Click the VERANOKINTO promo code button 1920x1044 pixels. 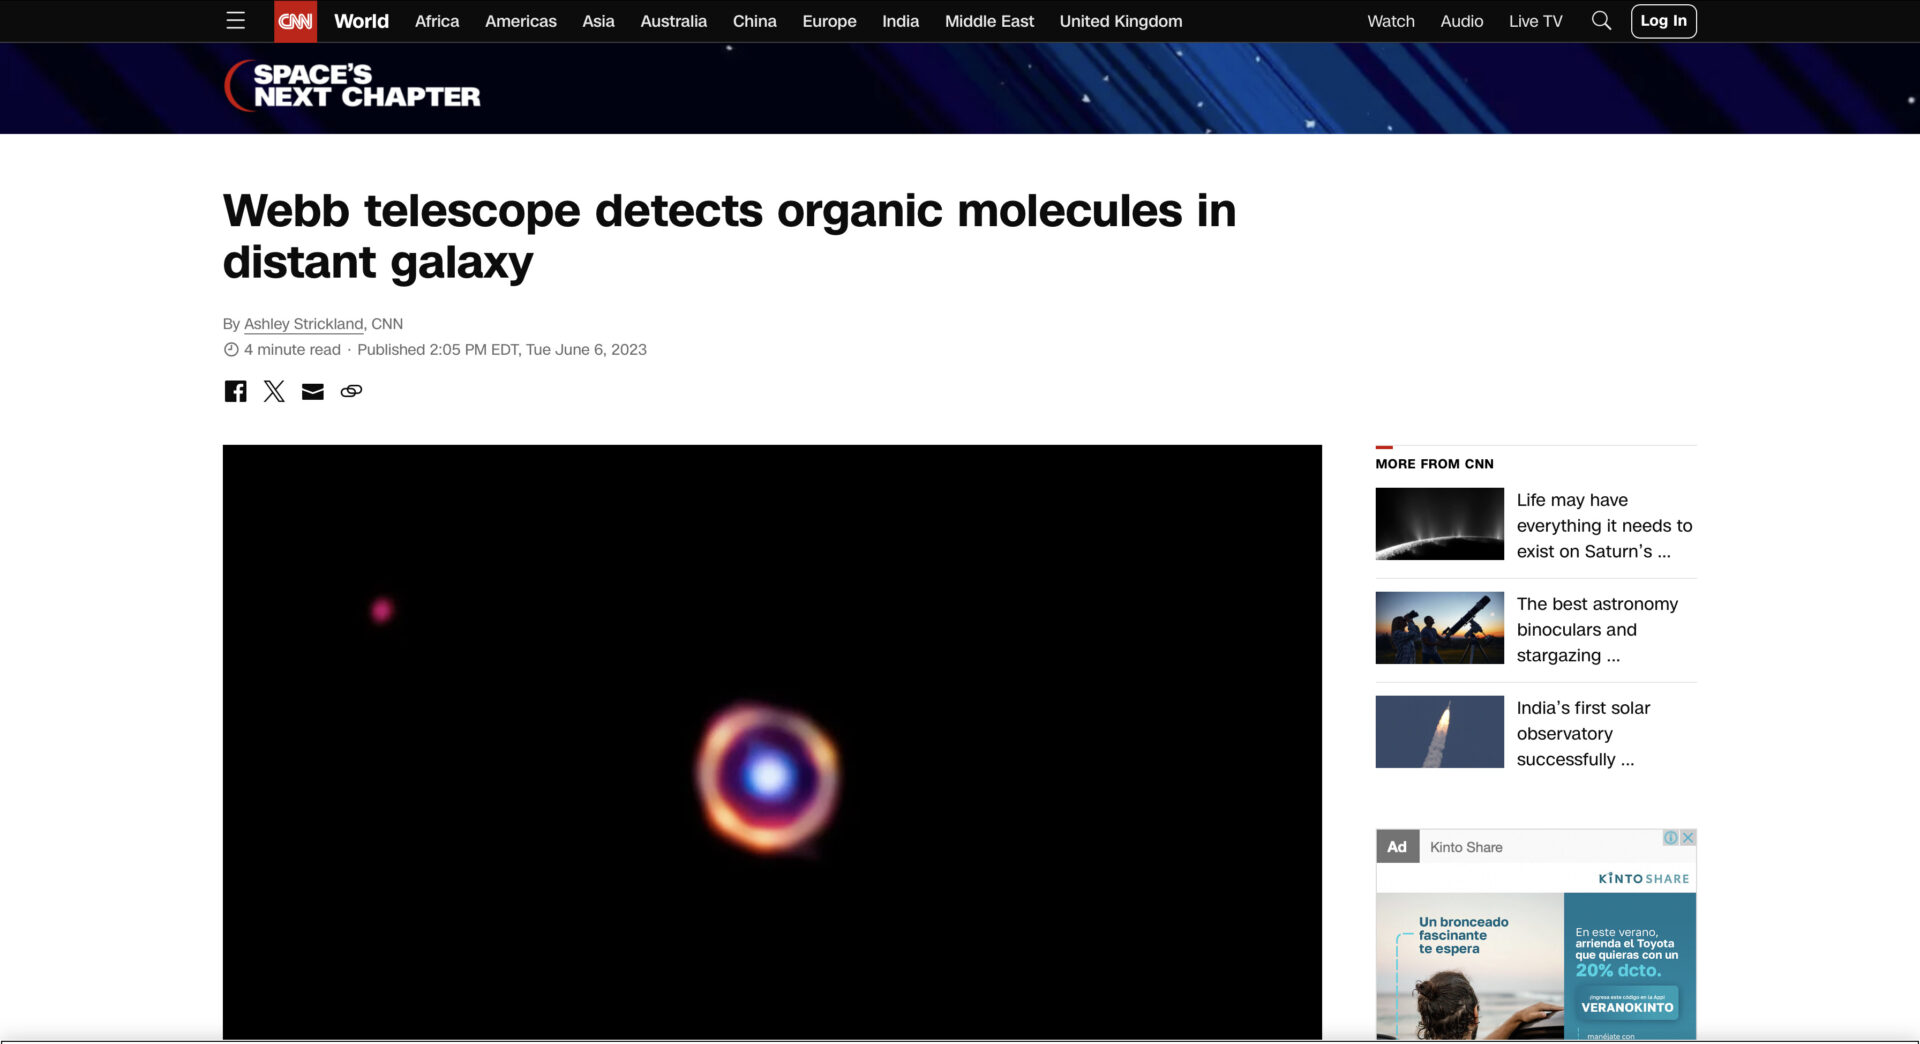[x=1627, y=1004]
